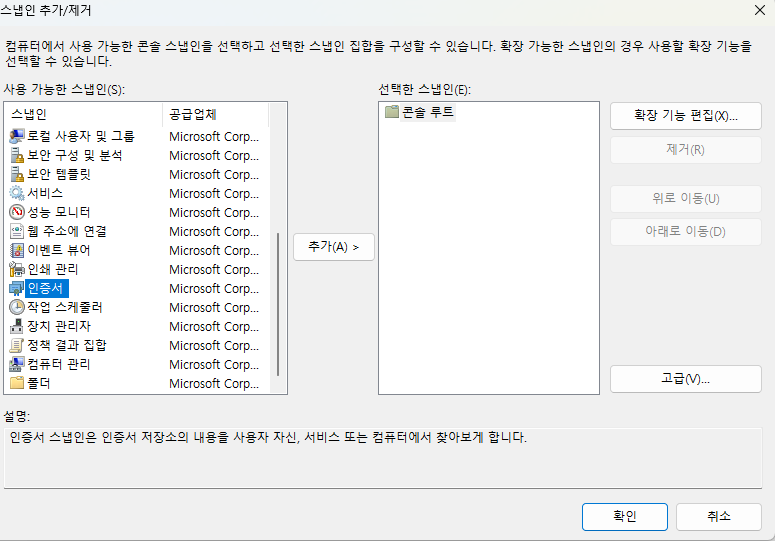Click Microsoft Corp... vendor in 폴더 row
Image resolution: width=775 pixels, height=541 pixels.
214,383
